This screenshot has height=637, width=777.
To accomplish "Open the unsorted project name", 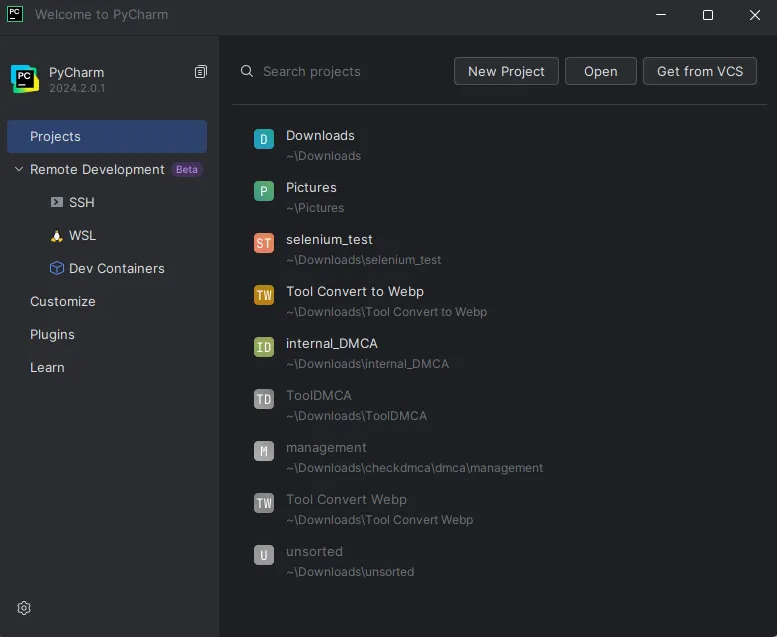I will pyautogui.click(x=314, y=552).
